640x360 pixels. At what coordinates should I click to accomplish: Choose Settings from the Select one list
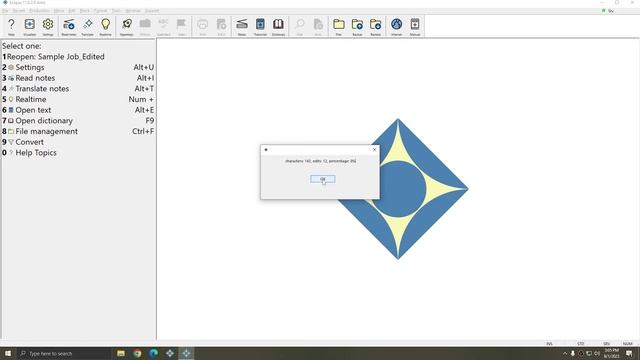pyautogui.click(x=78, y=67)
